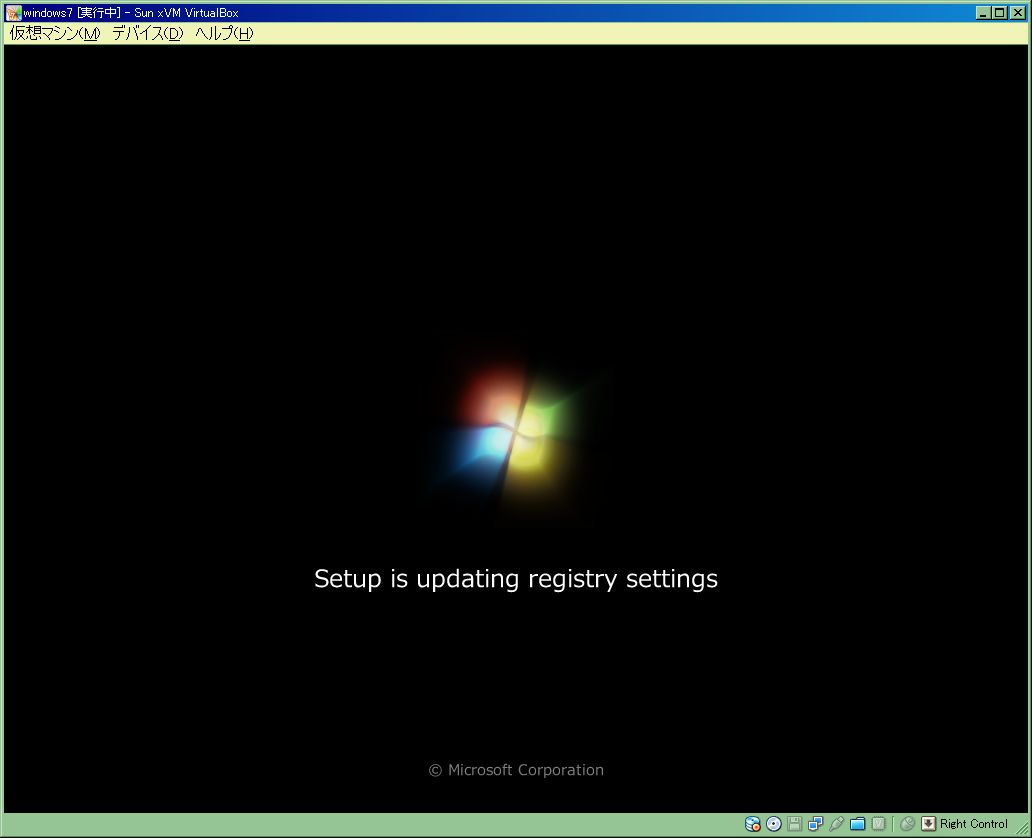Minimize the VirtualBox window
Image resolution: width=1032 pixels, height=838 pixels.
pos(983,13)
